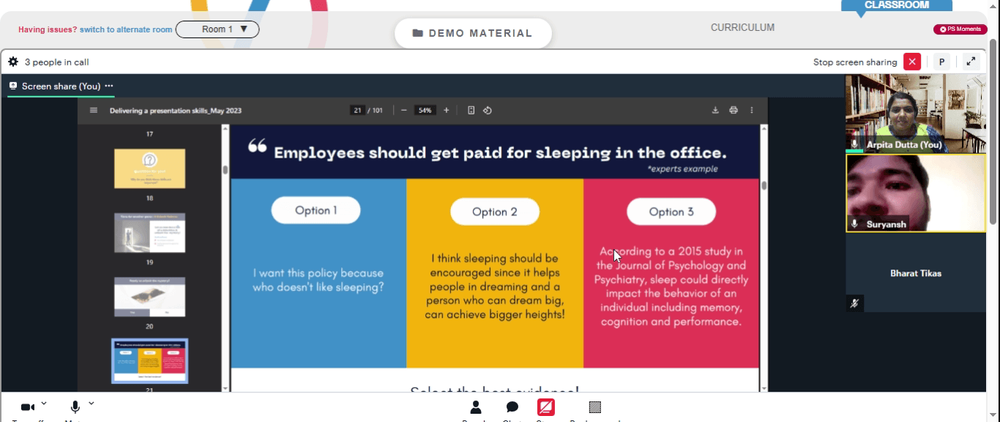Screen dimensions: 1000x422
Task: Select page 18 thumbnail in sidebar
Action: click(x=150, y=168)
